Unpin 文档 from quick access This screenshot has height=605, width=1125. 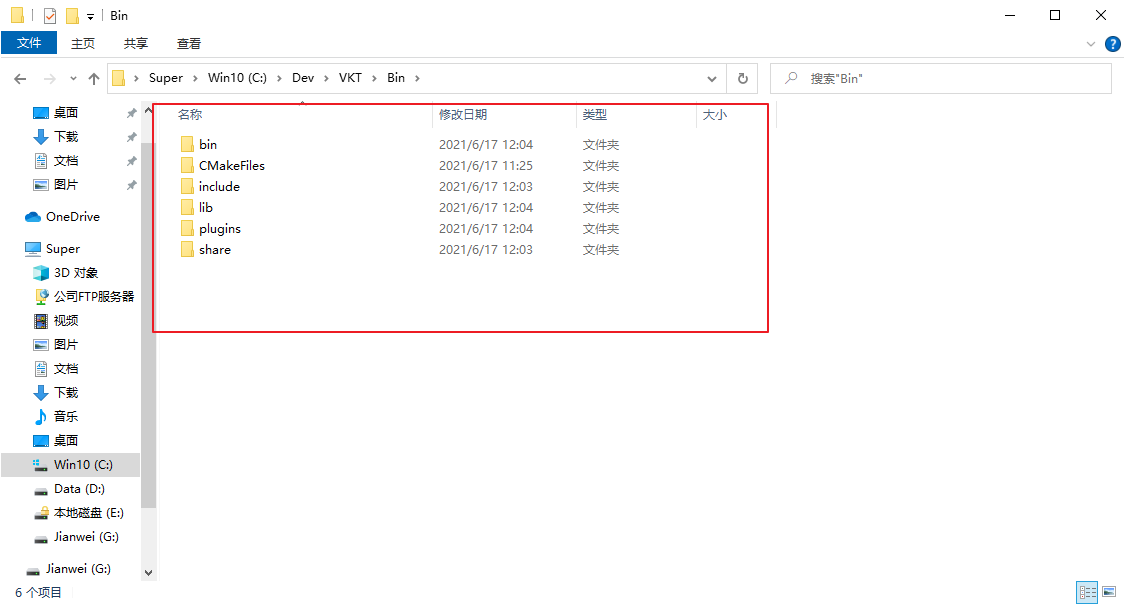[x=131, y=161]
